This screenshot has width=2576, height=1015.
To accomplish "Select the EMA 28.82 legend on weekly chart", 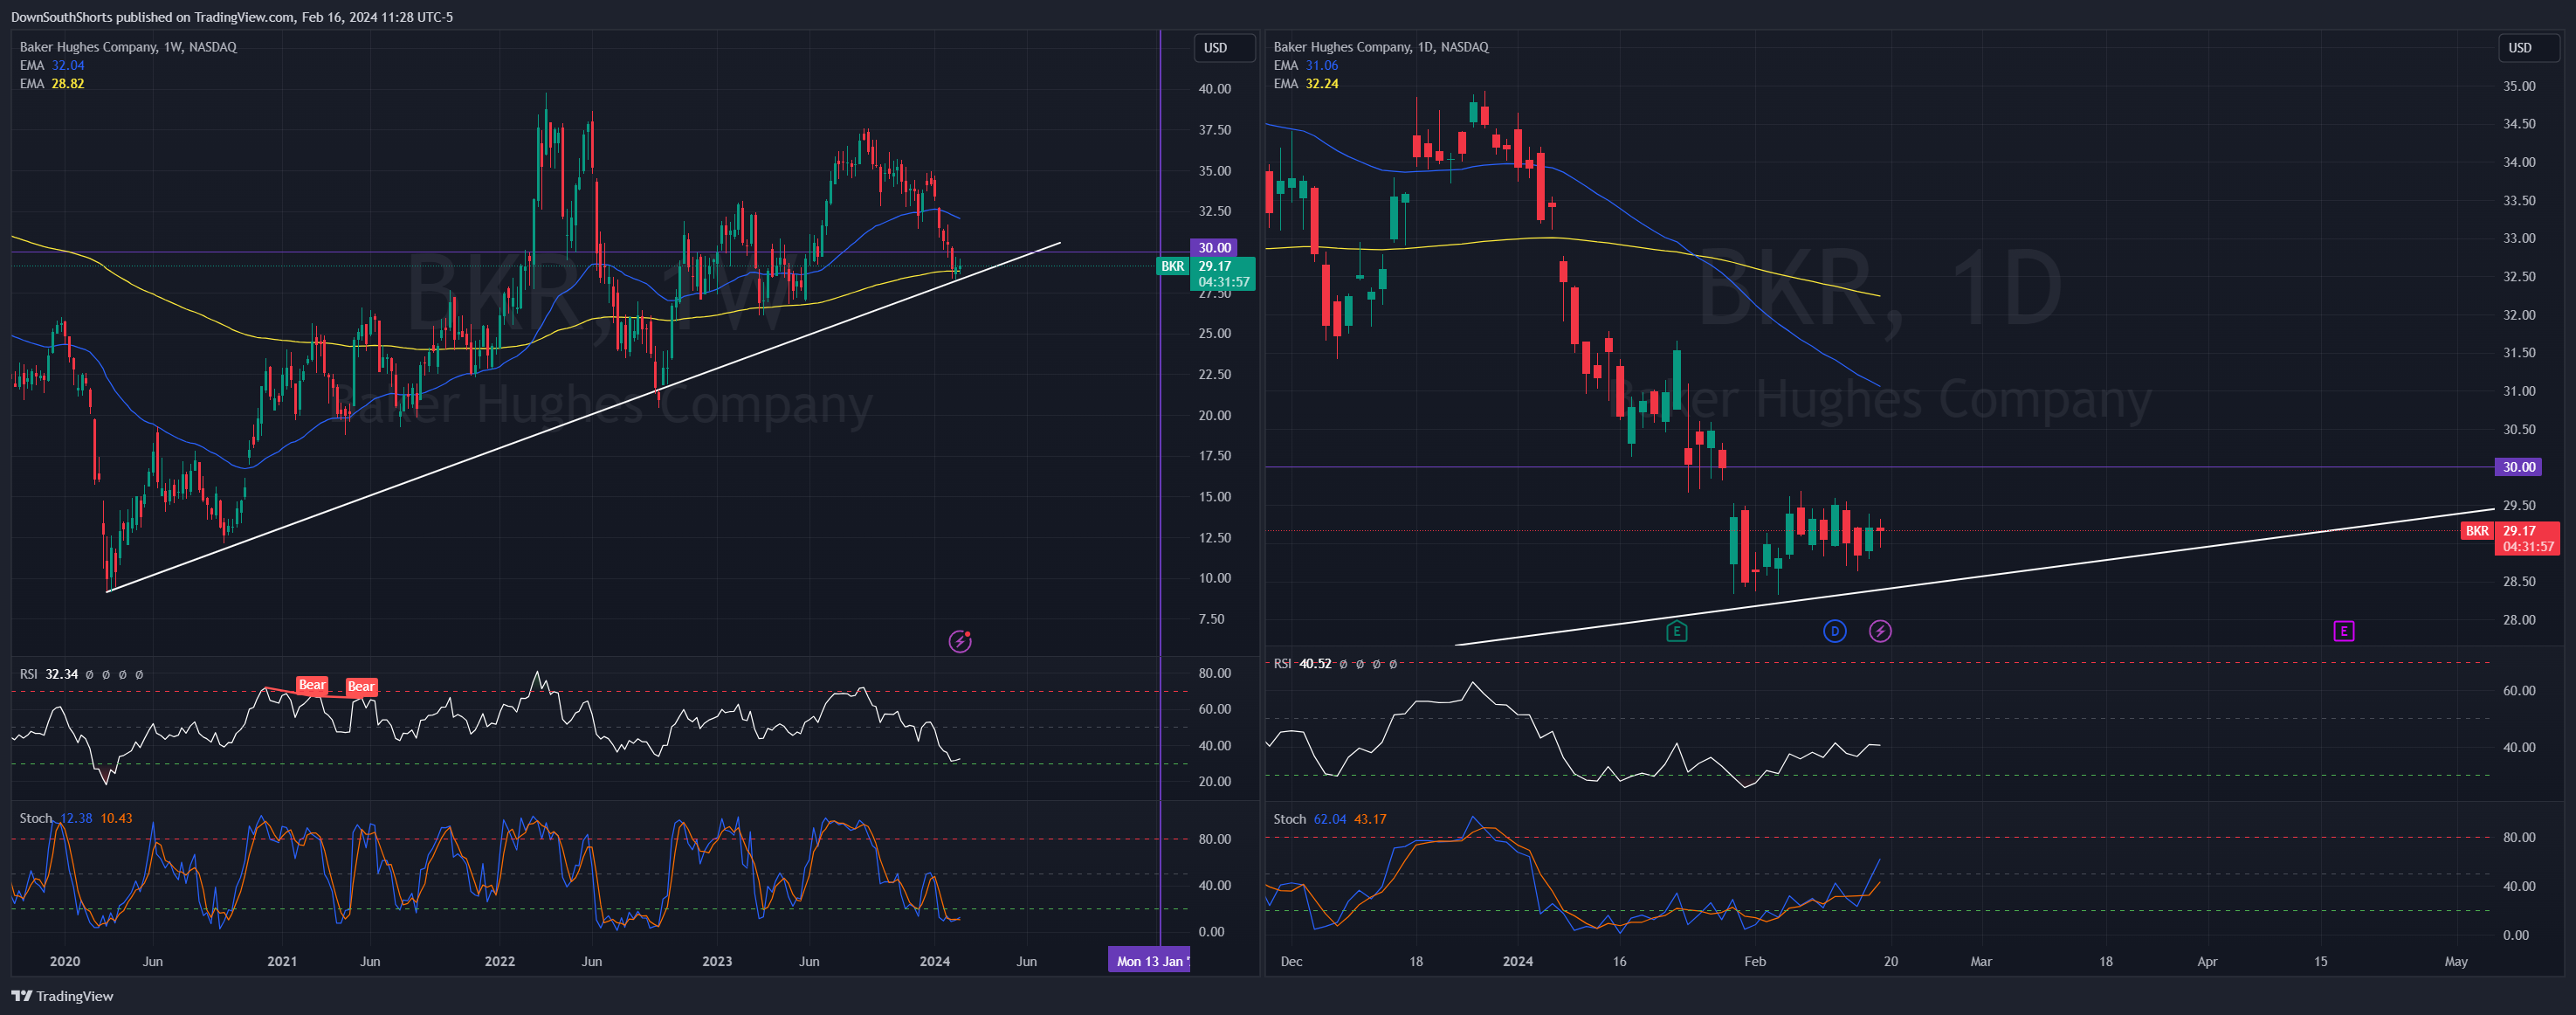I will pyautogui.click(x=52, y=83).
